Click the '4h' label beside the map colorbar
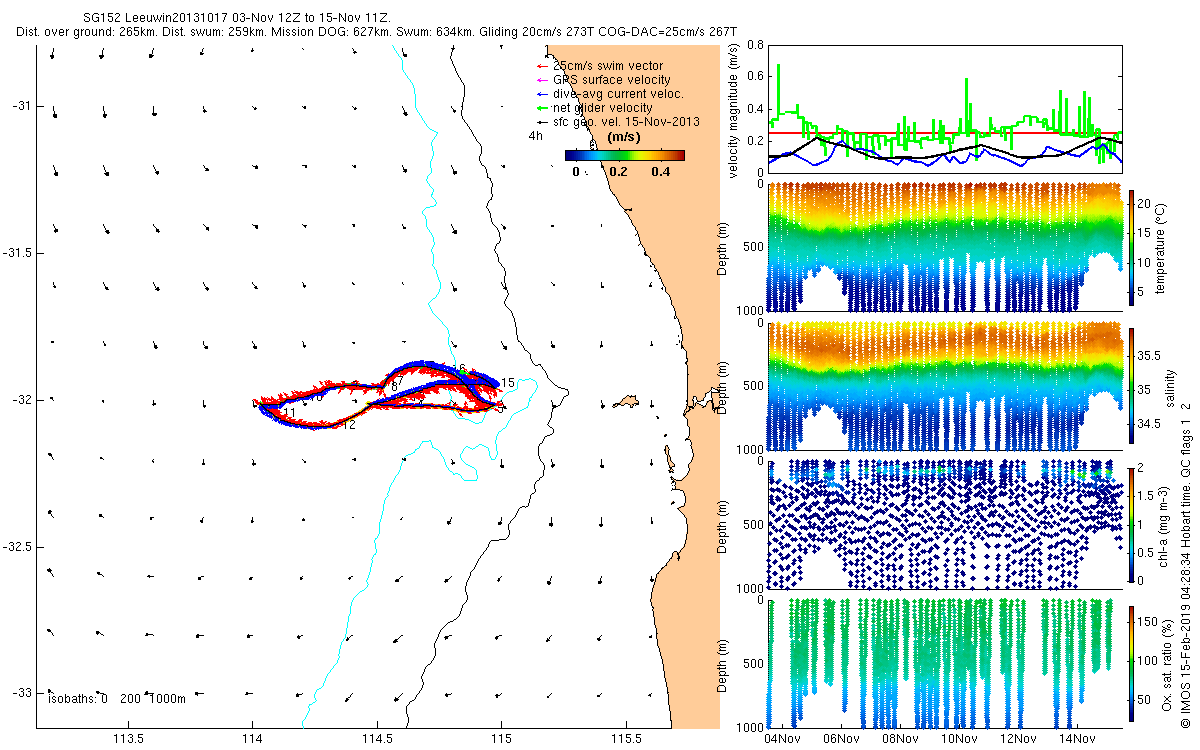The height and width of the screenshot is (750, 1200). [536, 137]
